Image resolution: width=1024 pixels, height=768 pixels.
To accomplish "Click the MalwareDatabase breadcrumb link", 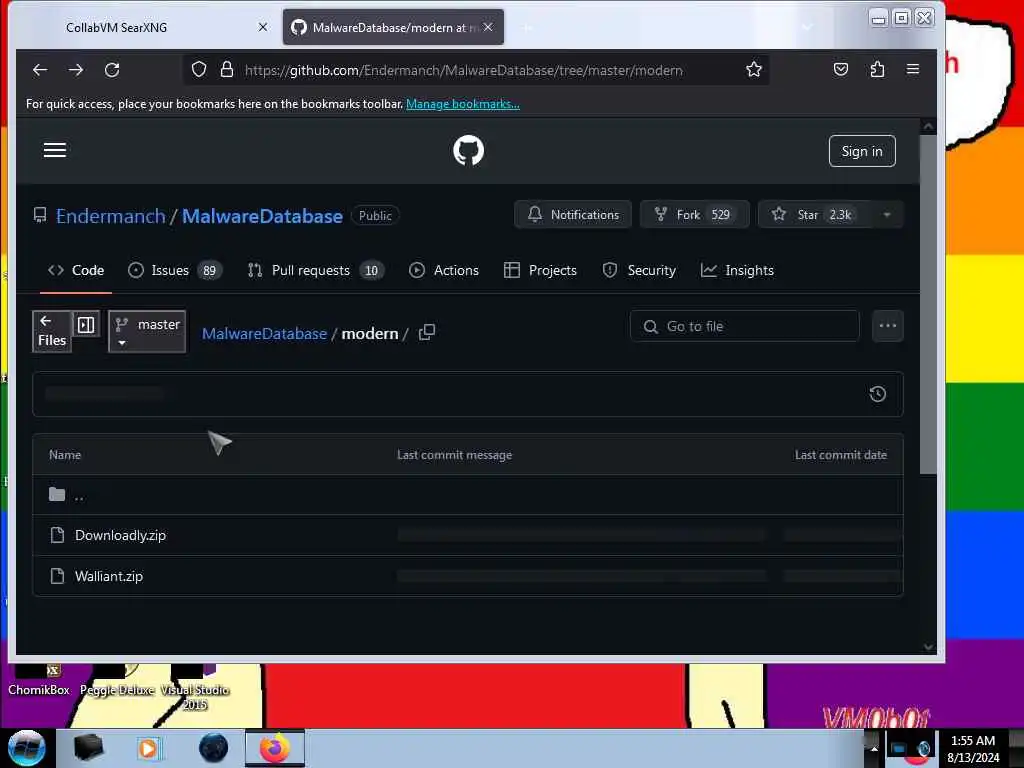I will pos(264,334).
